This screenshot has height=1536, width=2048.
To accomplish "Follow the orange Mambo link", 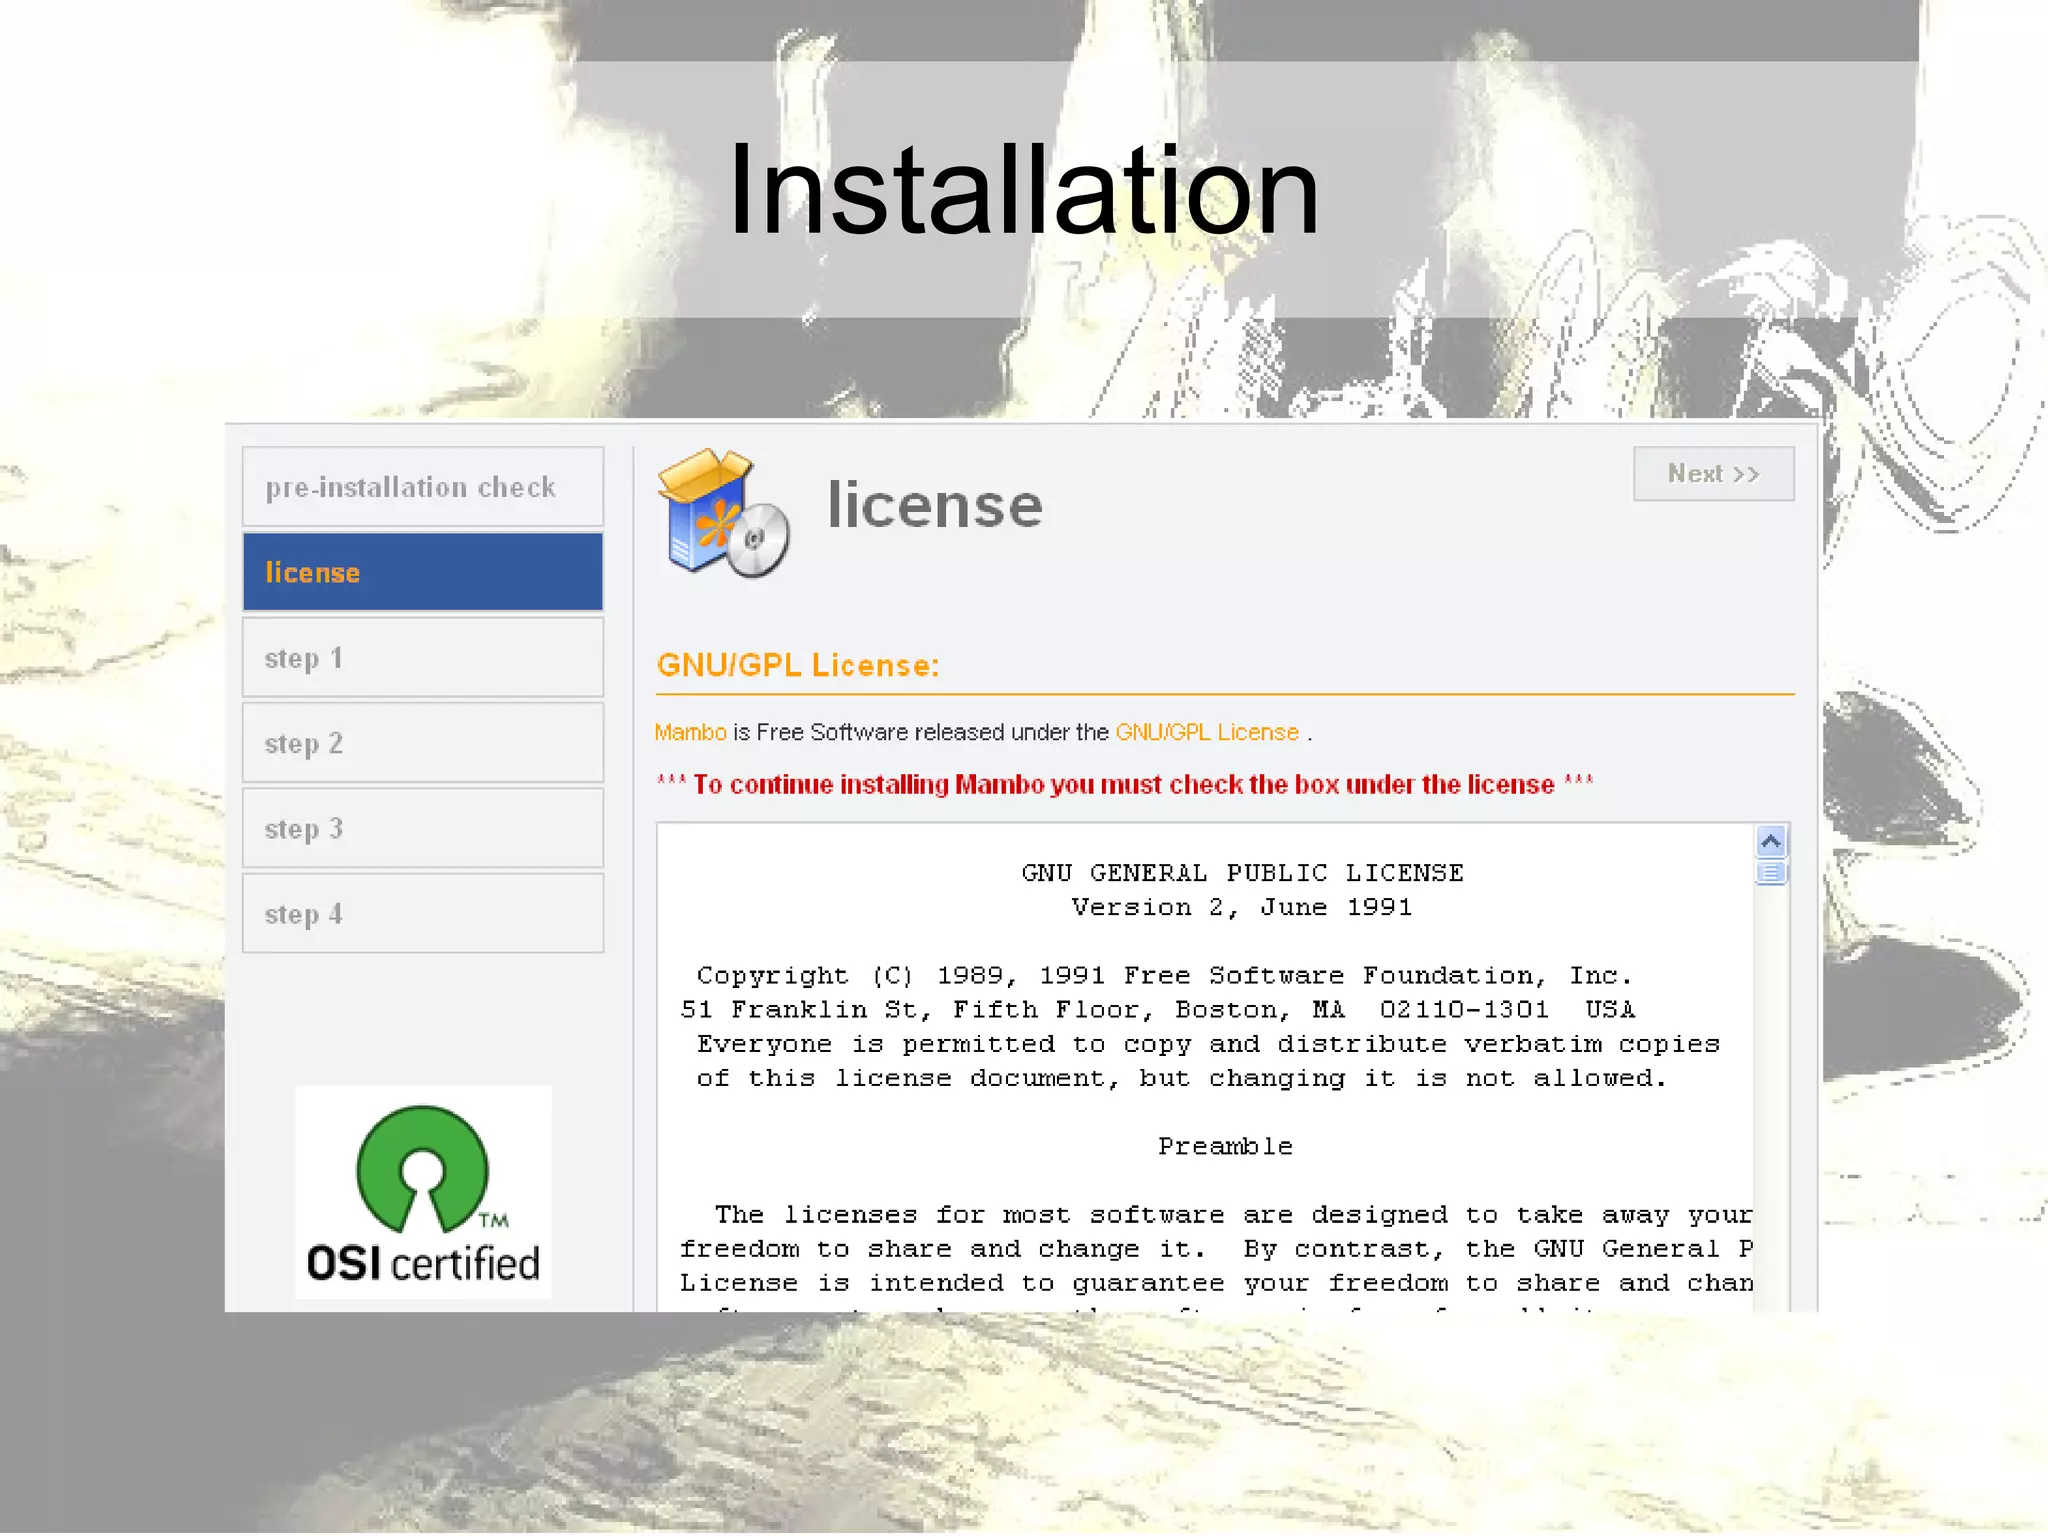I will pyautogui.click(x=691, y=732).
